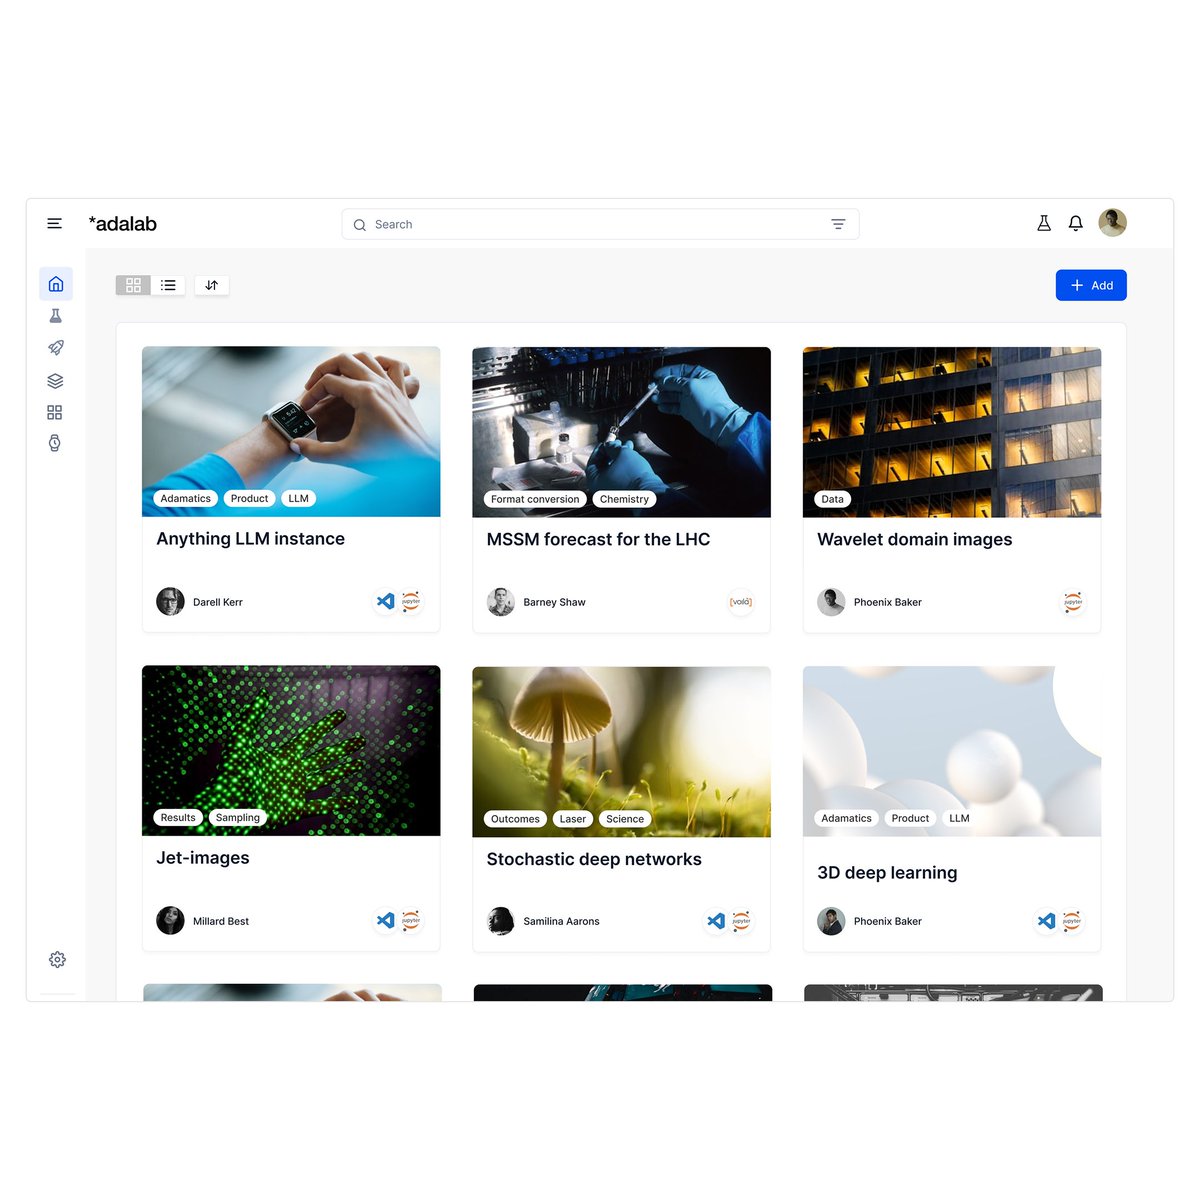Click Results tag
Viewport: 1200px width, 1200px height.
click(178, 817)
